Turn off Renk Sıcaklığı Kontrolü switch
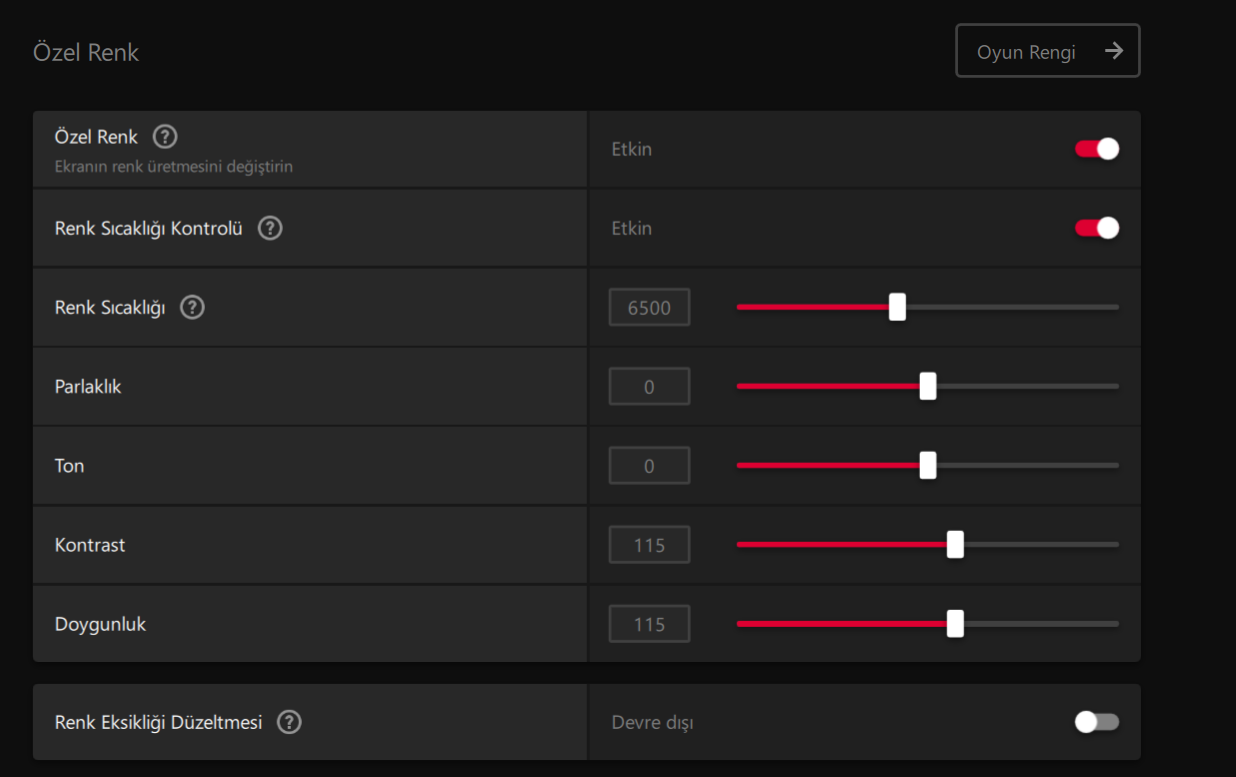Screen dimensions: 1236x777 [x=1096, y=228]
